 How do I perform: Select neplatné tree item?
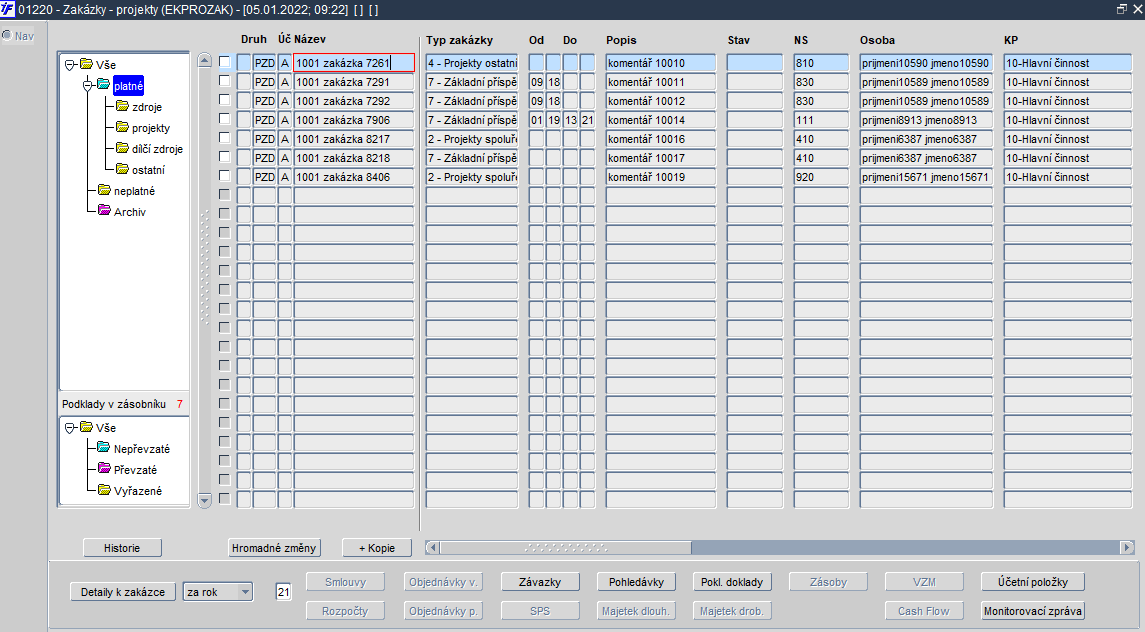click(134, 191)
